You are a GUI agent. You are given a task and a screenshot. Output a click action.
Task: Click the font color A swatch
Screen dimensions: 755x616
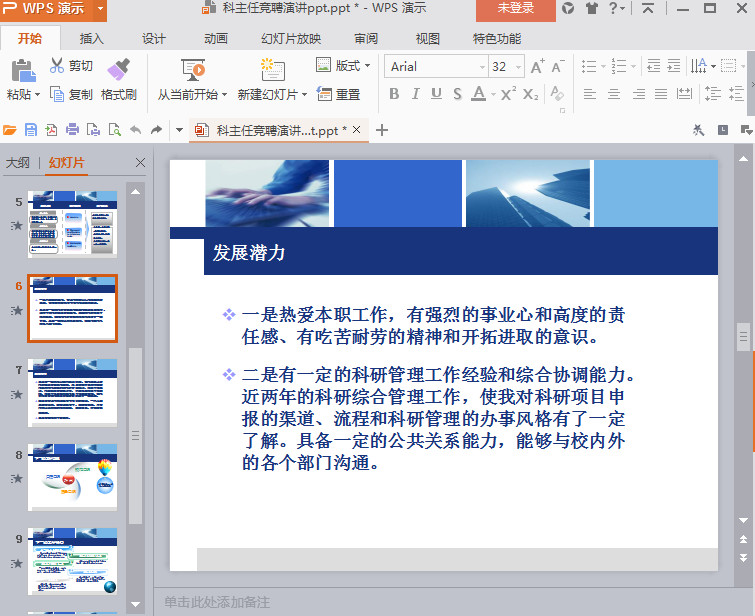[x=478, y=94]
